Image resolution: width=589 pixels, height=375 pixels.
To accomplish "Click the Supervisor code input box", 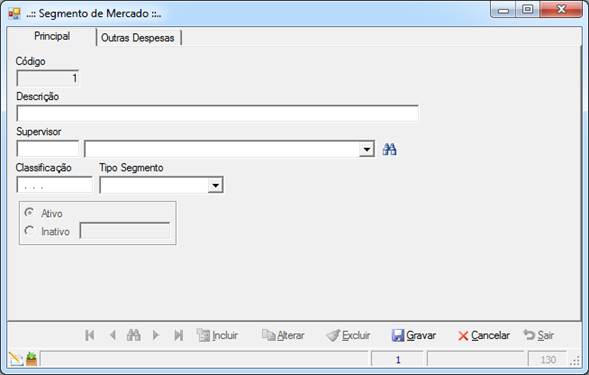I will tap(48, 149).
